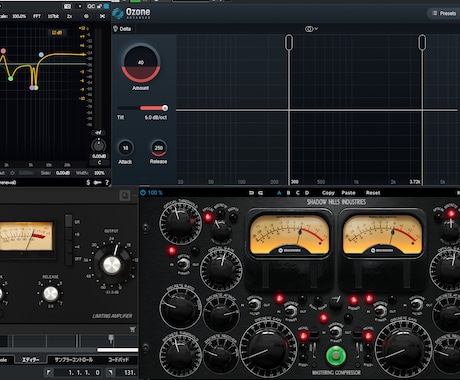This screenshot has height=380, width=460.
Task: Toggle the Shadow Hills power bypass icon
Action: 143,193
